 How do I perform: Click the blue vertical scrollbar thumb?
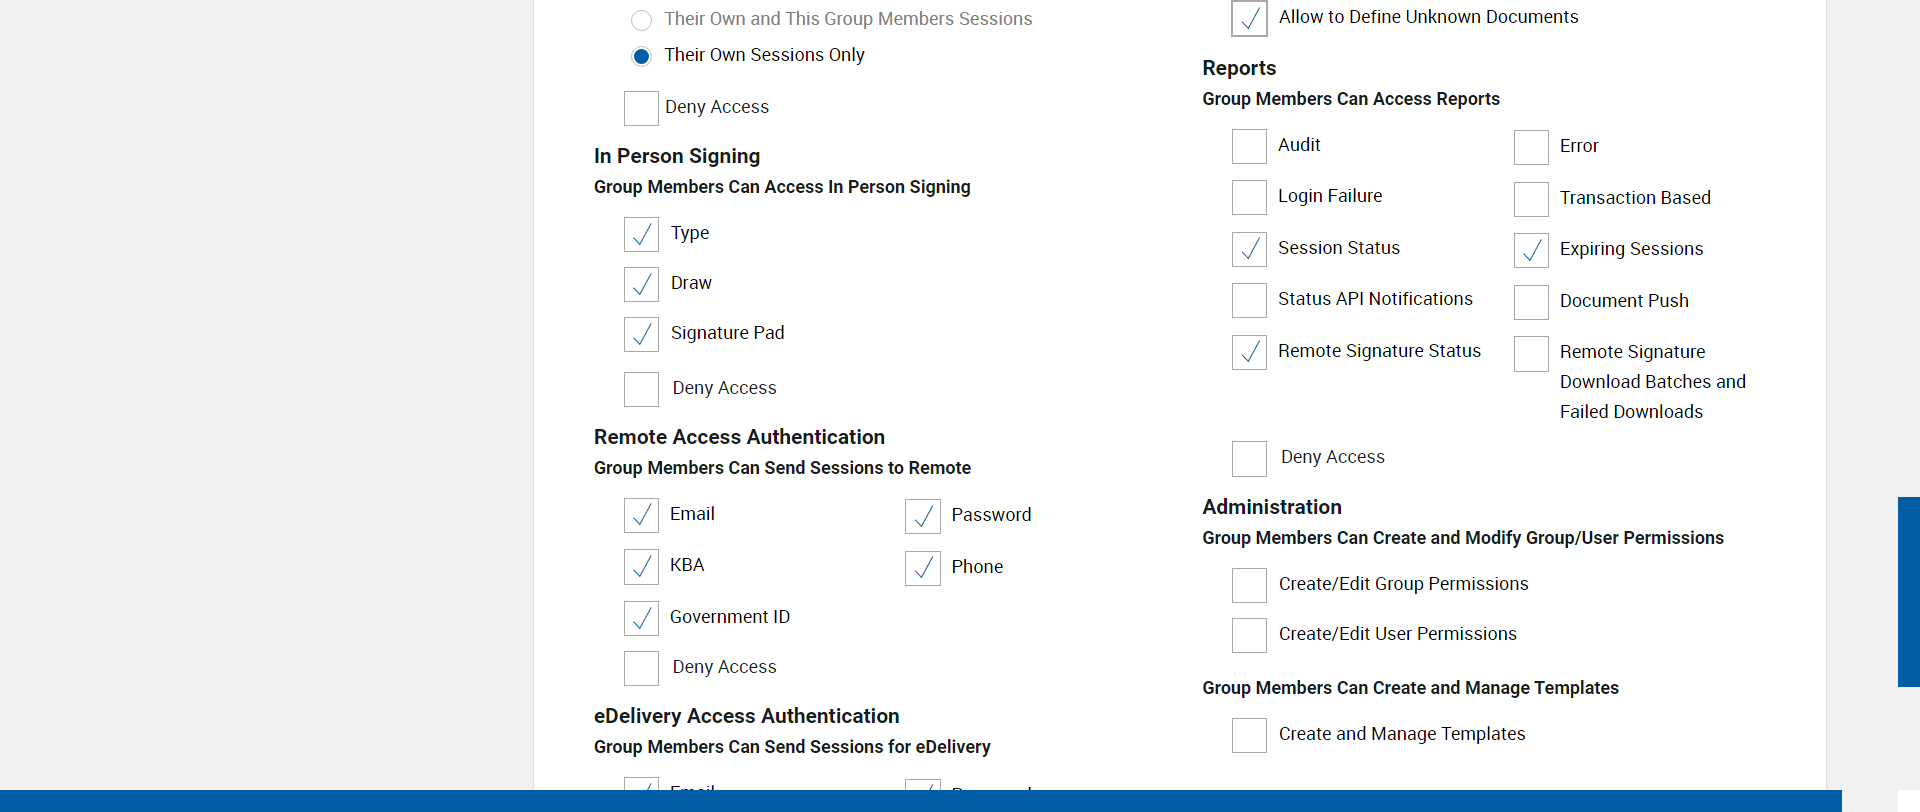point(1908,591)
